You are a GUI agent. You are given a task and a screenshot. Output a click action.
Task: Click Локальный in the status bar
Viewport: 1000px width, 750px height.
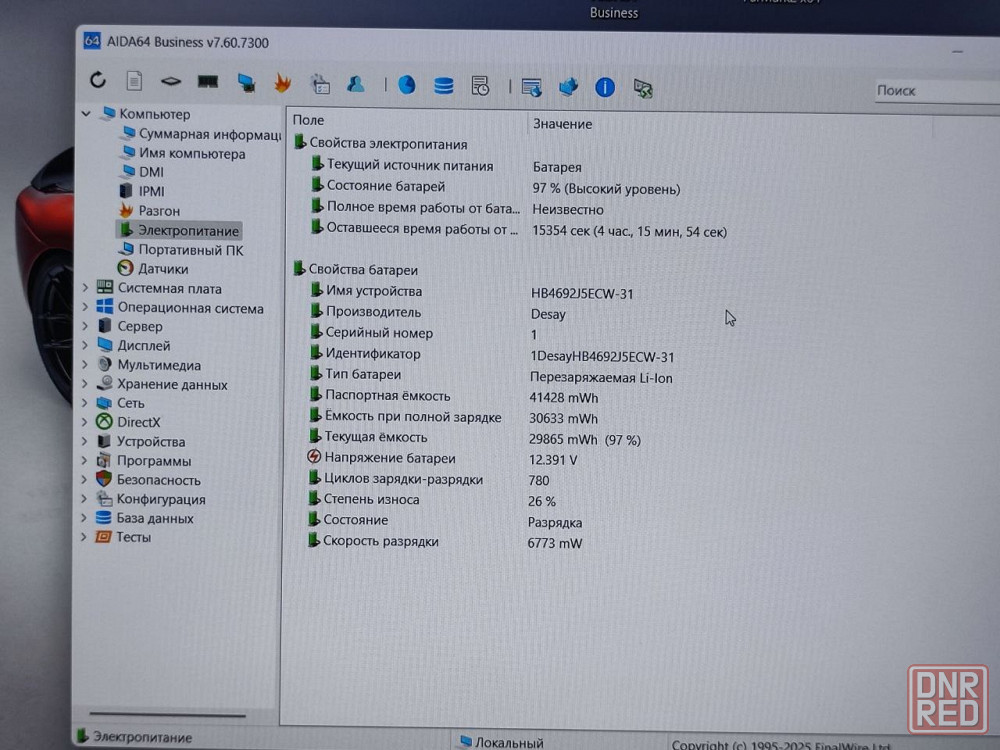tap(502, 742)
